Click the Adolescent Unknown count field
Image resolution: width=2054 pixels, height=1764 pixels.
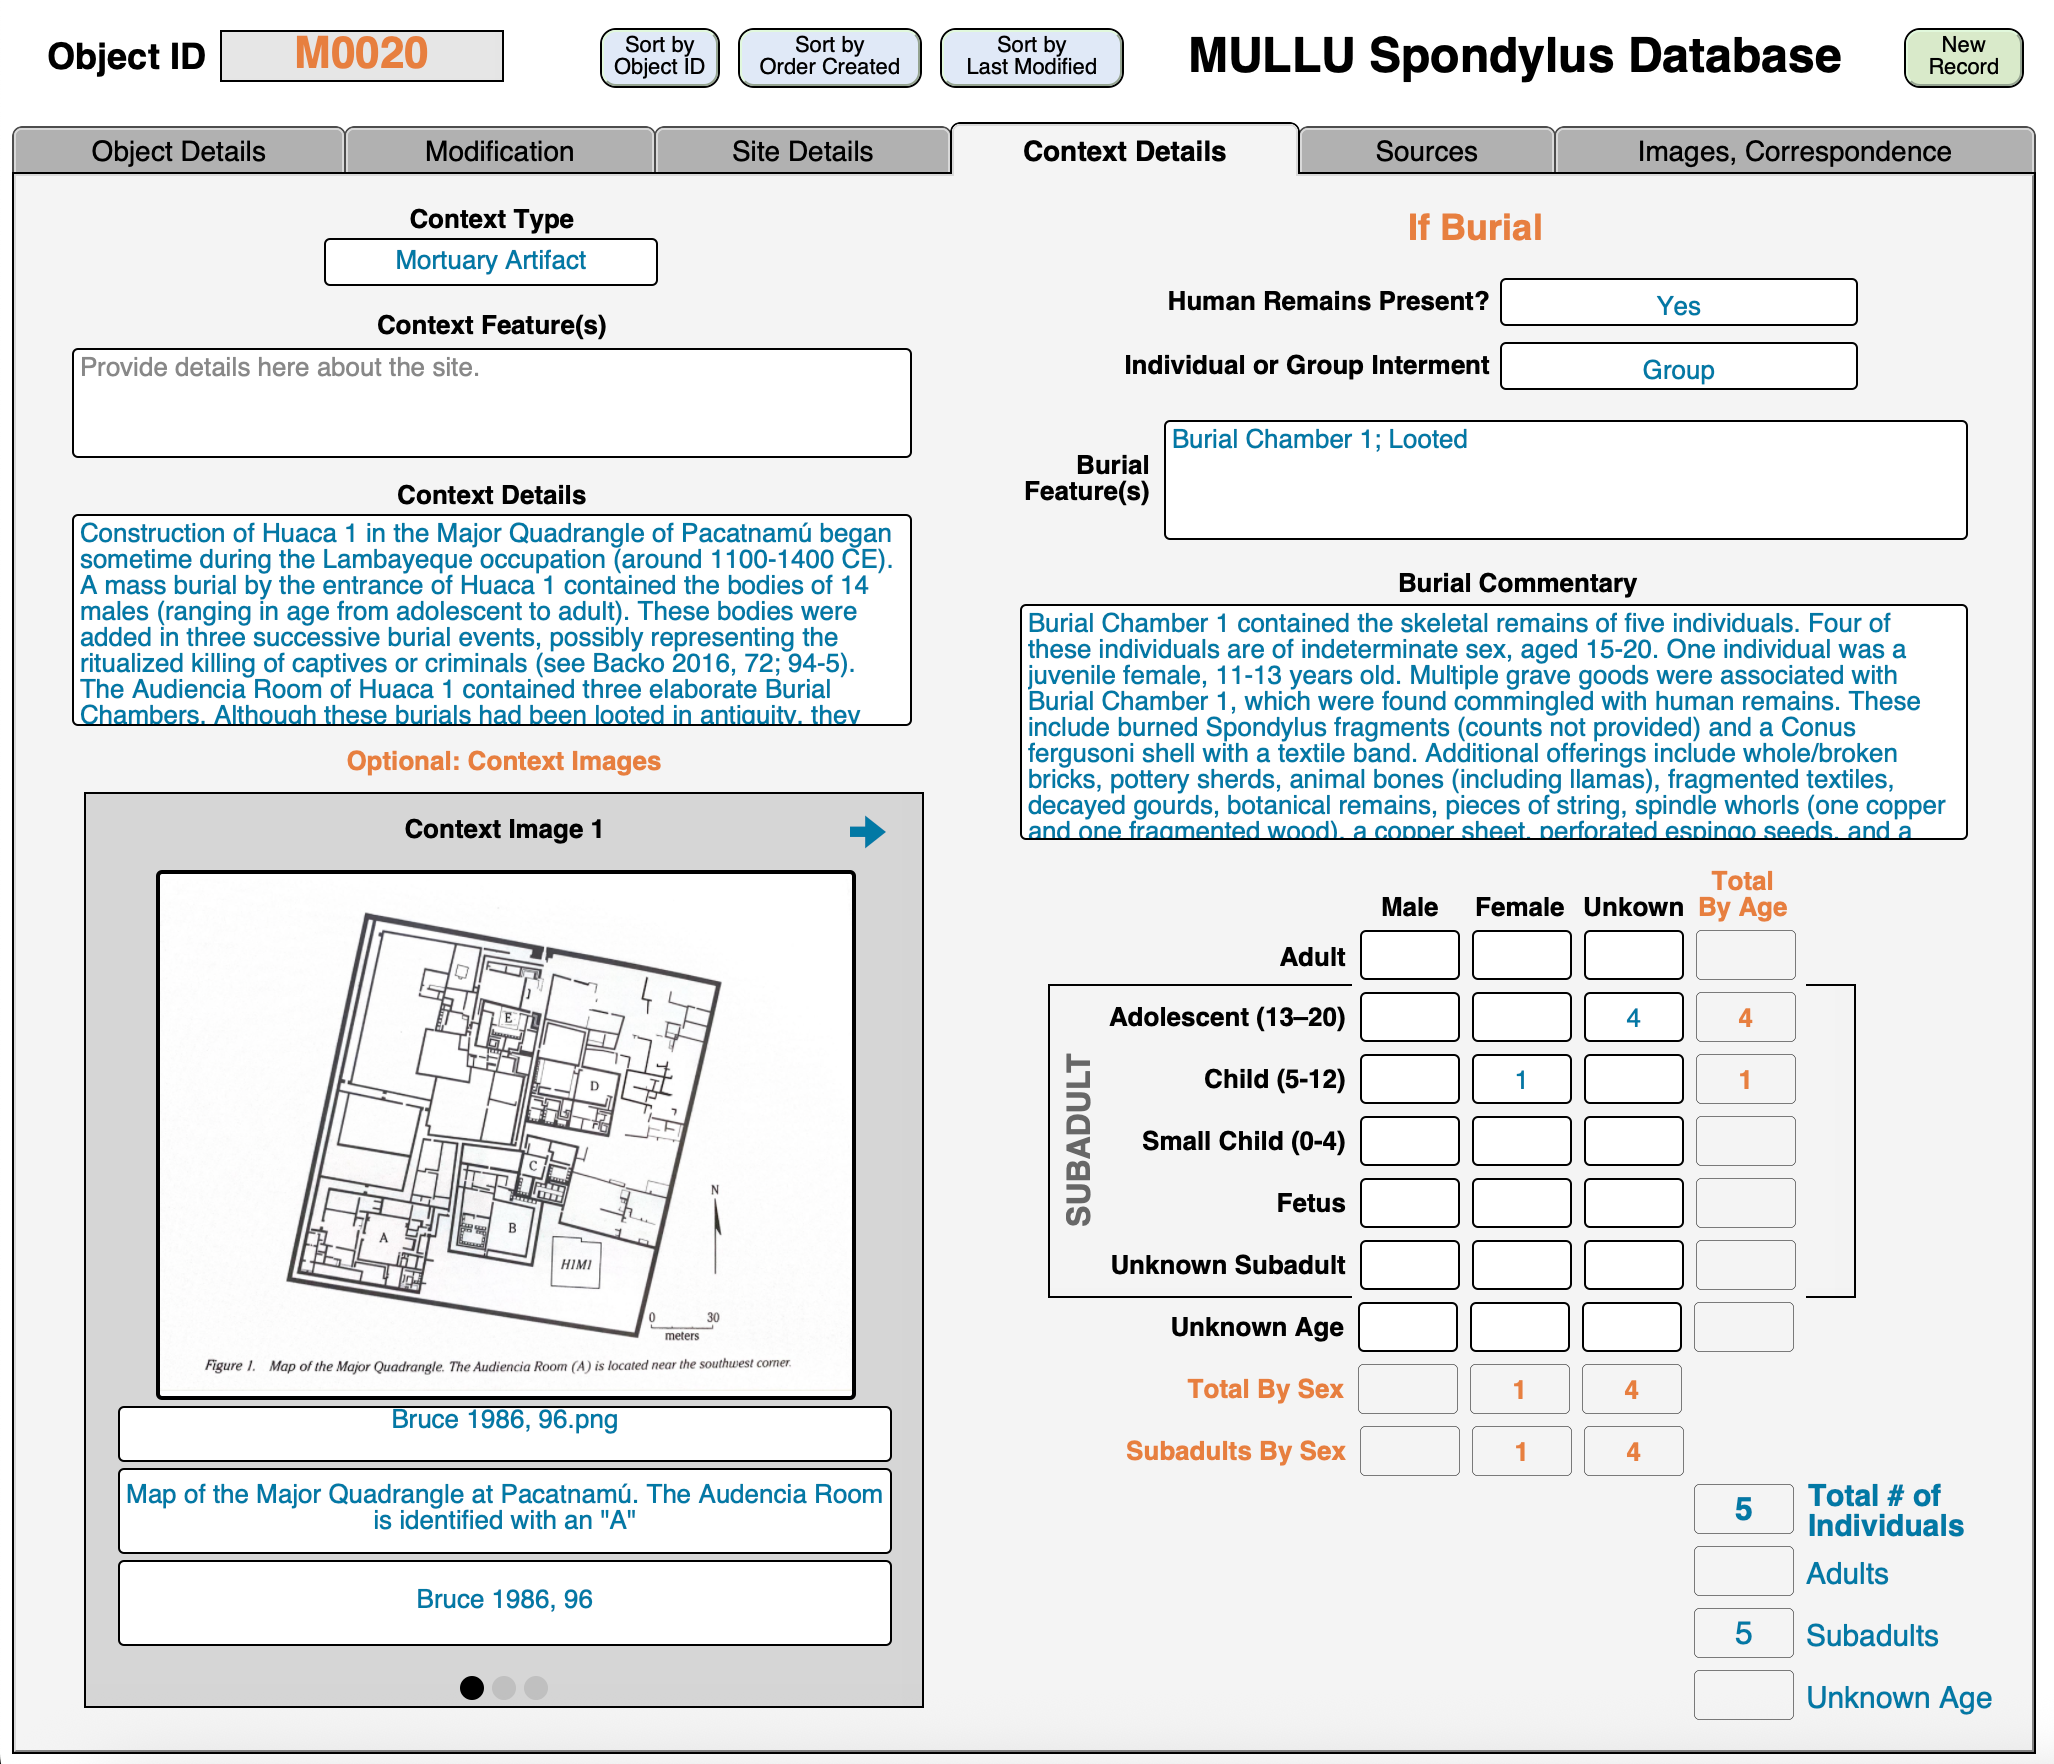(1633, 1017)
